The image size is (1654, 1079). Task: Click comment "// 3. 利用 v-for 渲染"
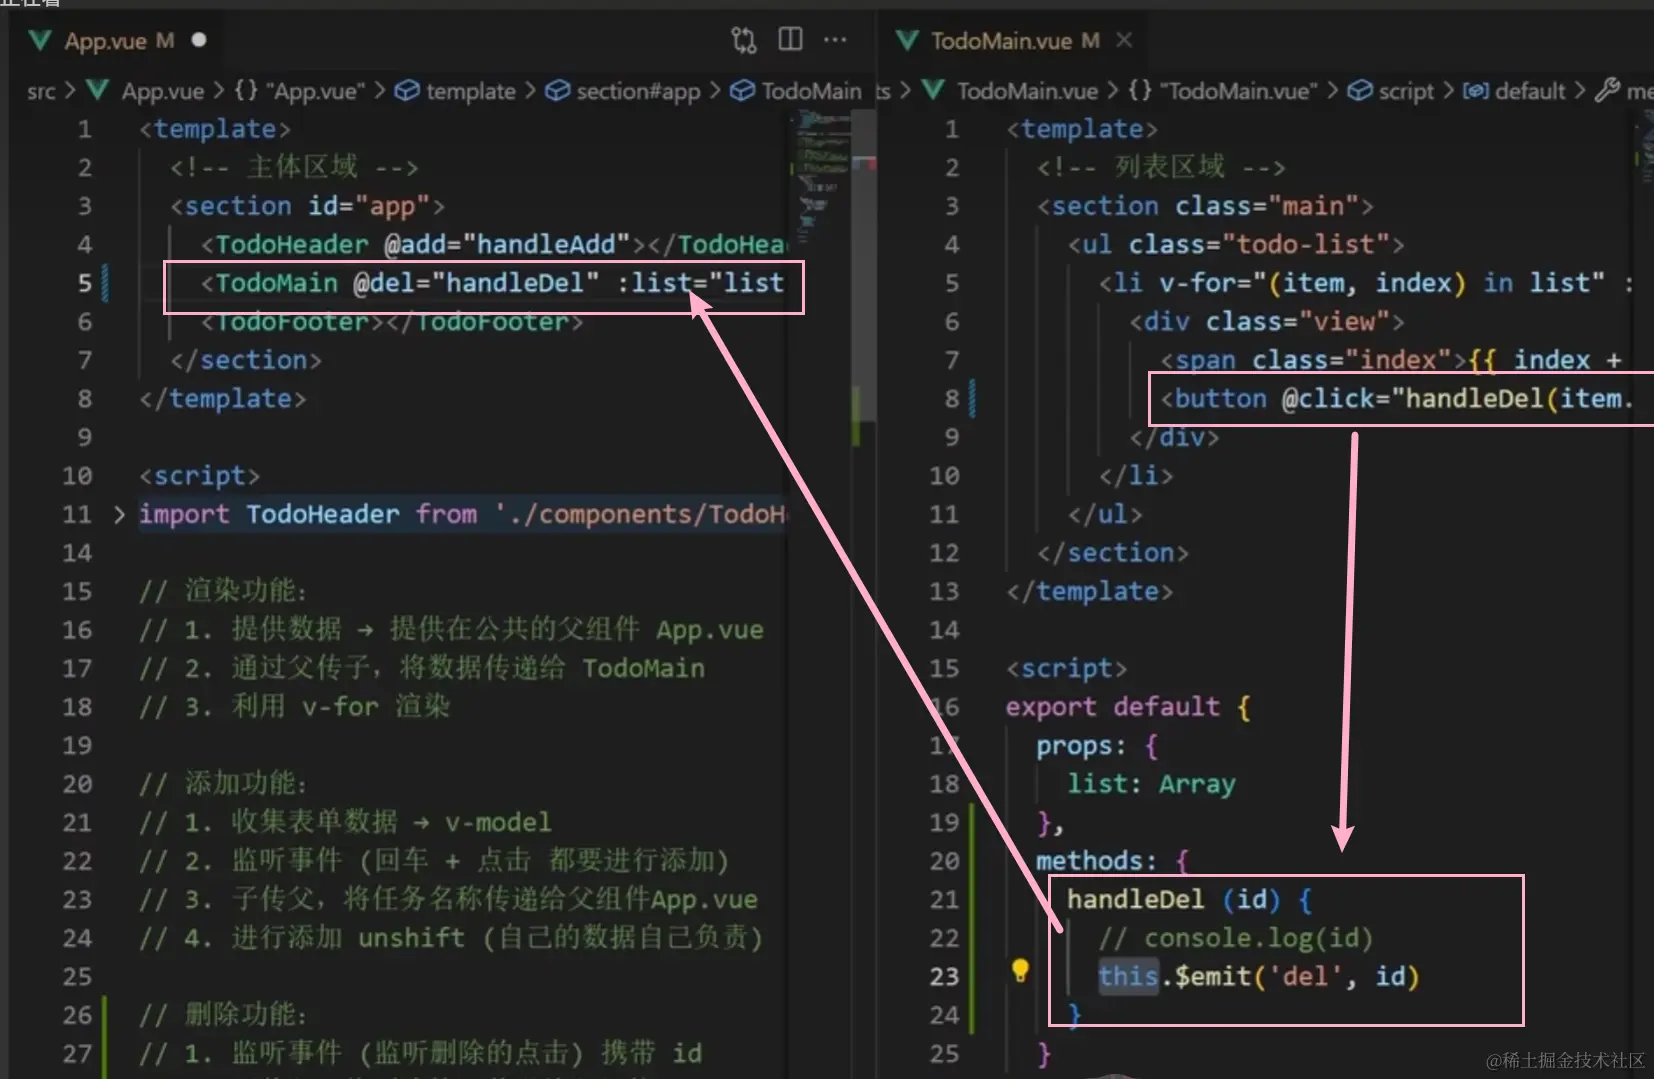tap(295, 707)
